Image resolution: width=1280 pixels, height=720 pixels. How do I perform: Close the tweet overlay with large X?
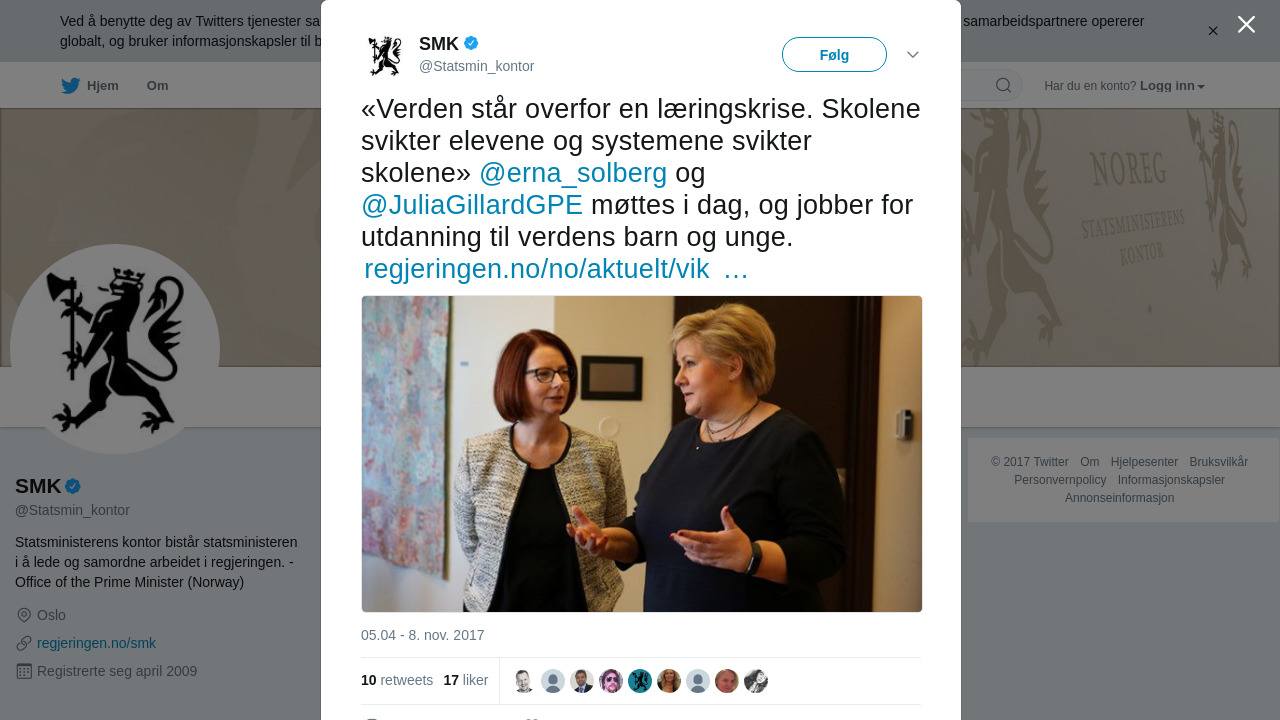(1246, 24)
